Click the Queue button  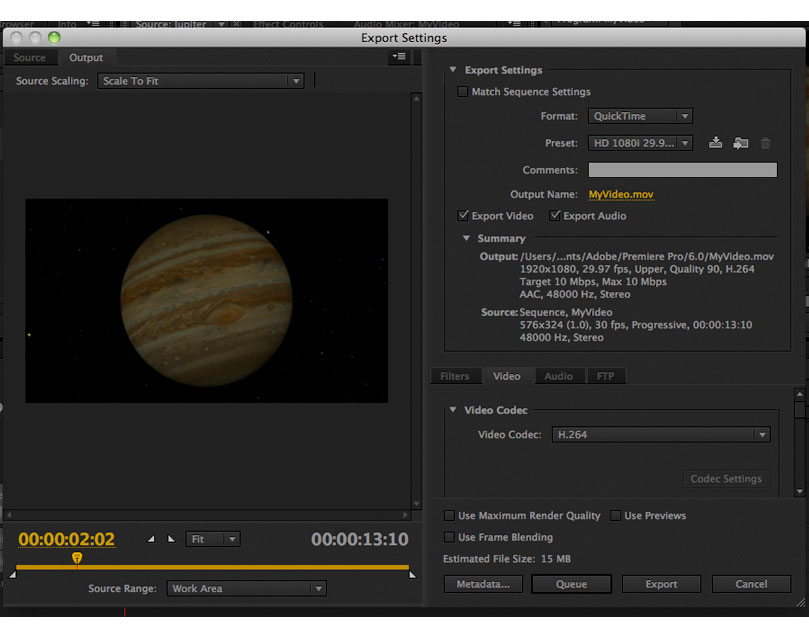[571, 584]
